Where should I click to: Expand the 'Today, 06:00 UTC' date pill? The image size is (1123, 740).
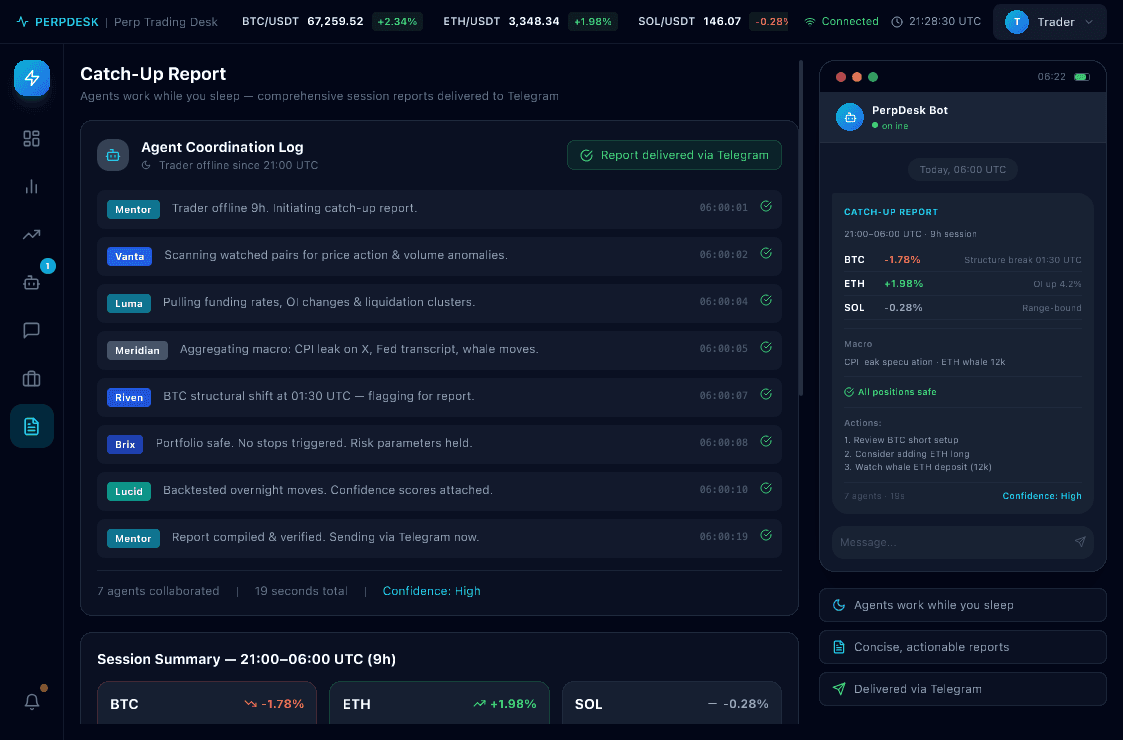962,169
